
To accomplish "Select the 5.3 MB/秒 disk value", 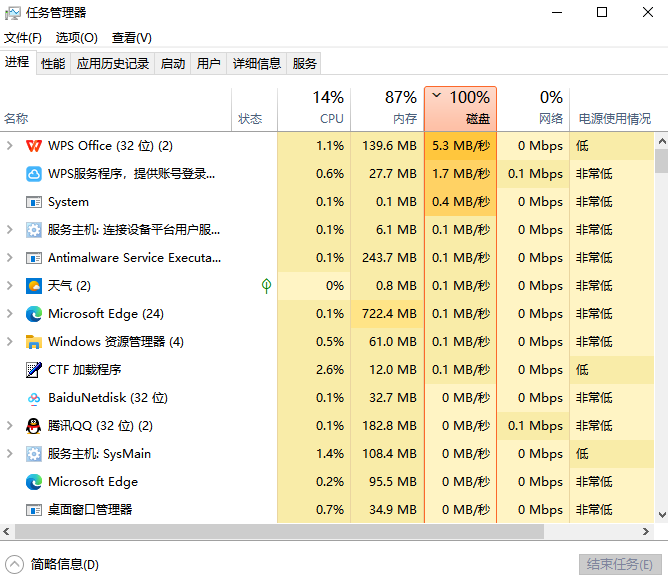I will click(461, 146).
